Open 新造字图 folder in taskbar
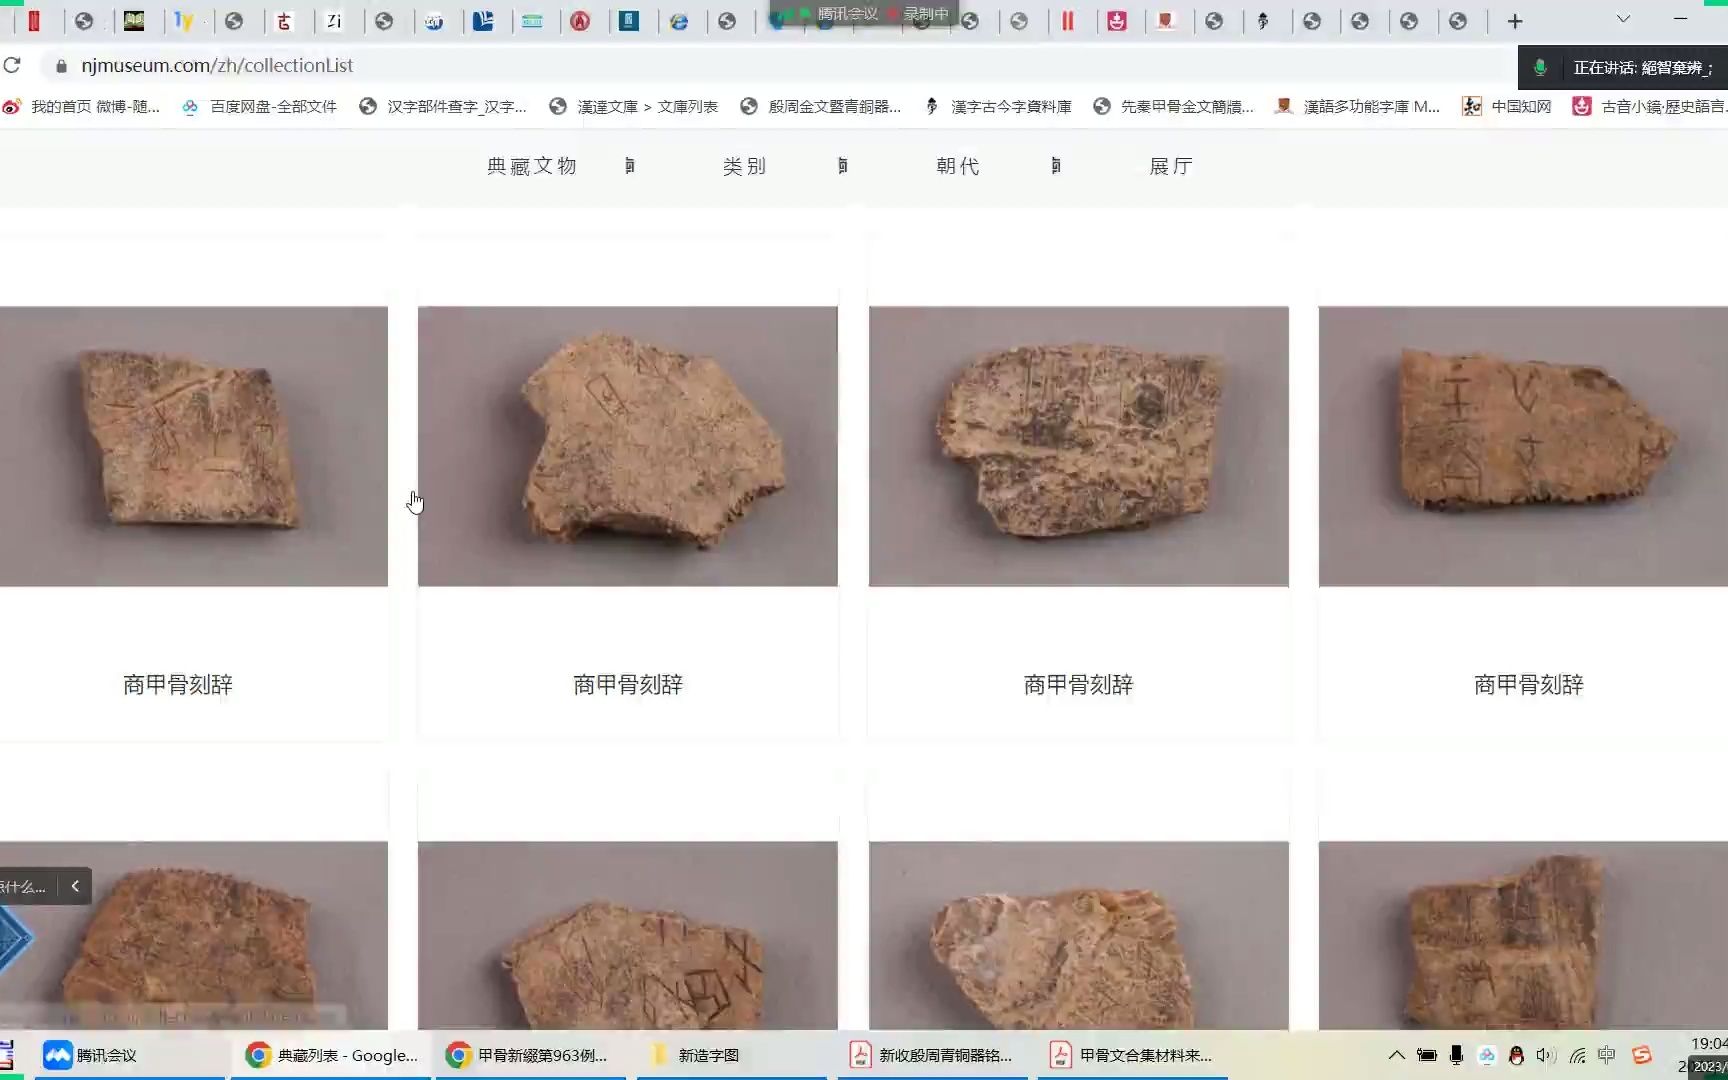This screenshot has width=1728, height=1080. pyautogui.click(x=732, y=1055)
